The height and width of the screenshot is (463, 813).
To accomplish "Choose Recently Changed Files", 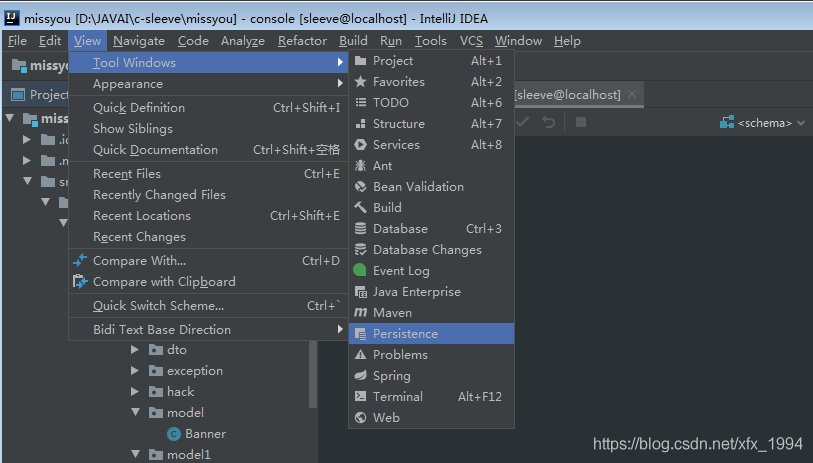I will coord(208,194).
